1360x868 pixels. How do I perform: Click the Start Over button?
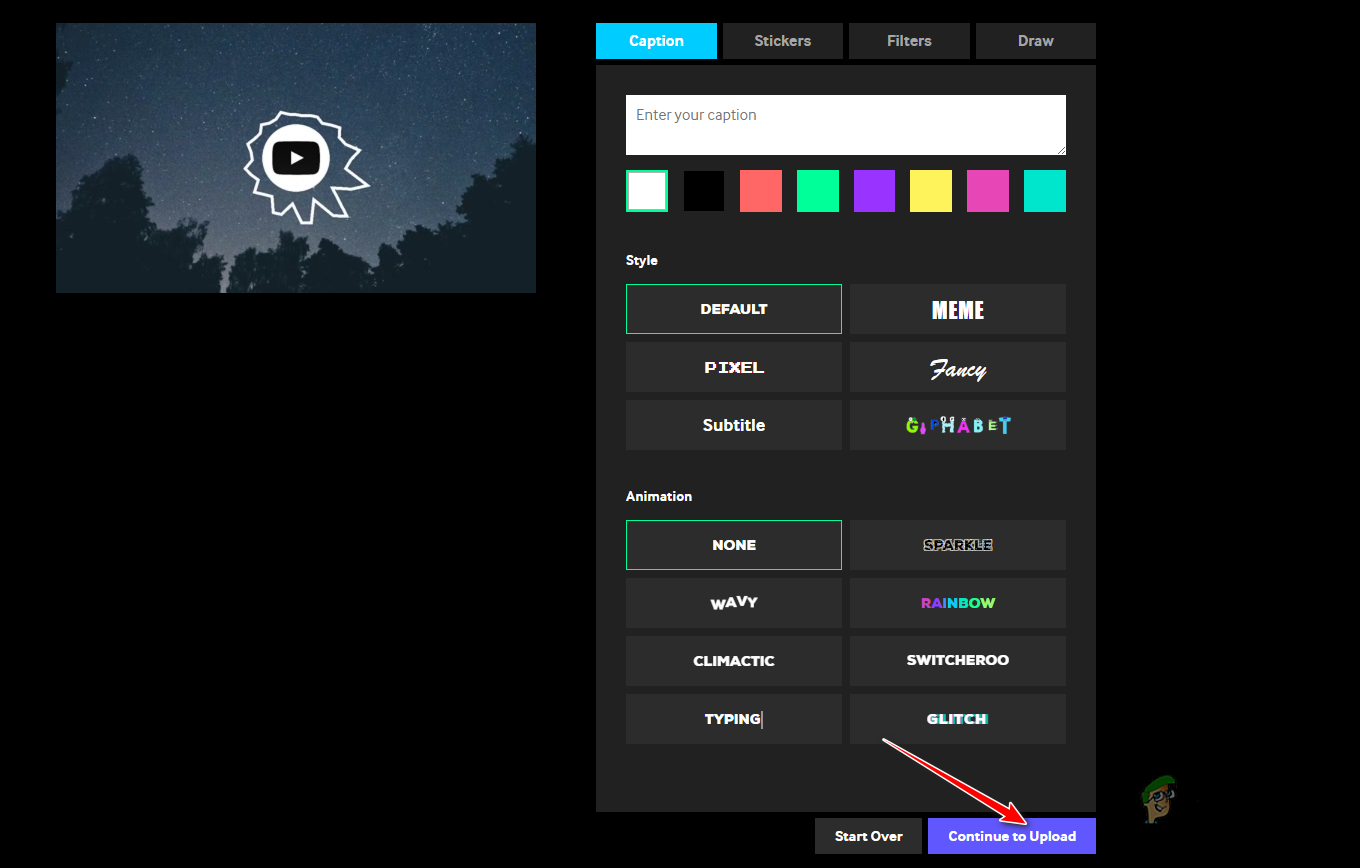click(x=868, y=836)
